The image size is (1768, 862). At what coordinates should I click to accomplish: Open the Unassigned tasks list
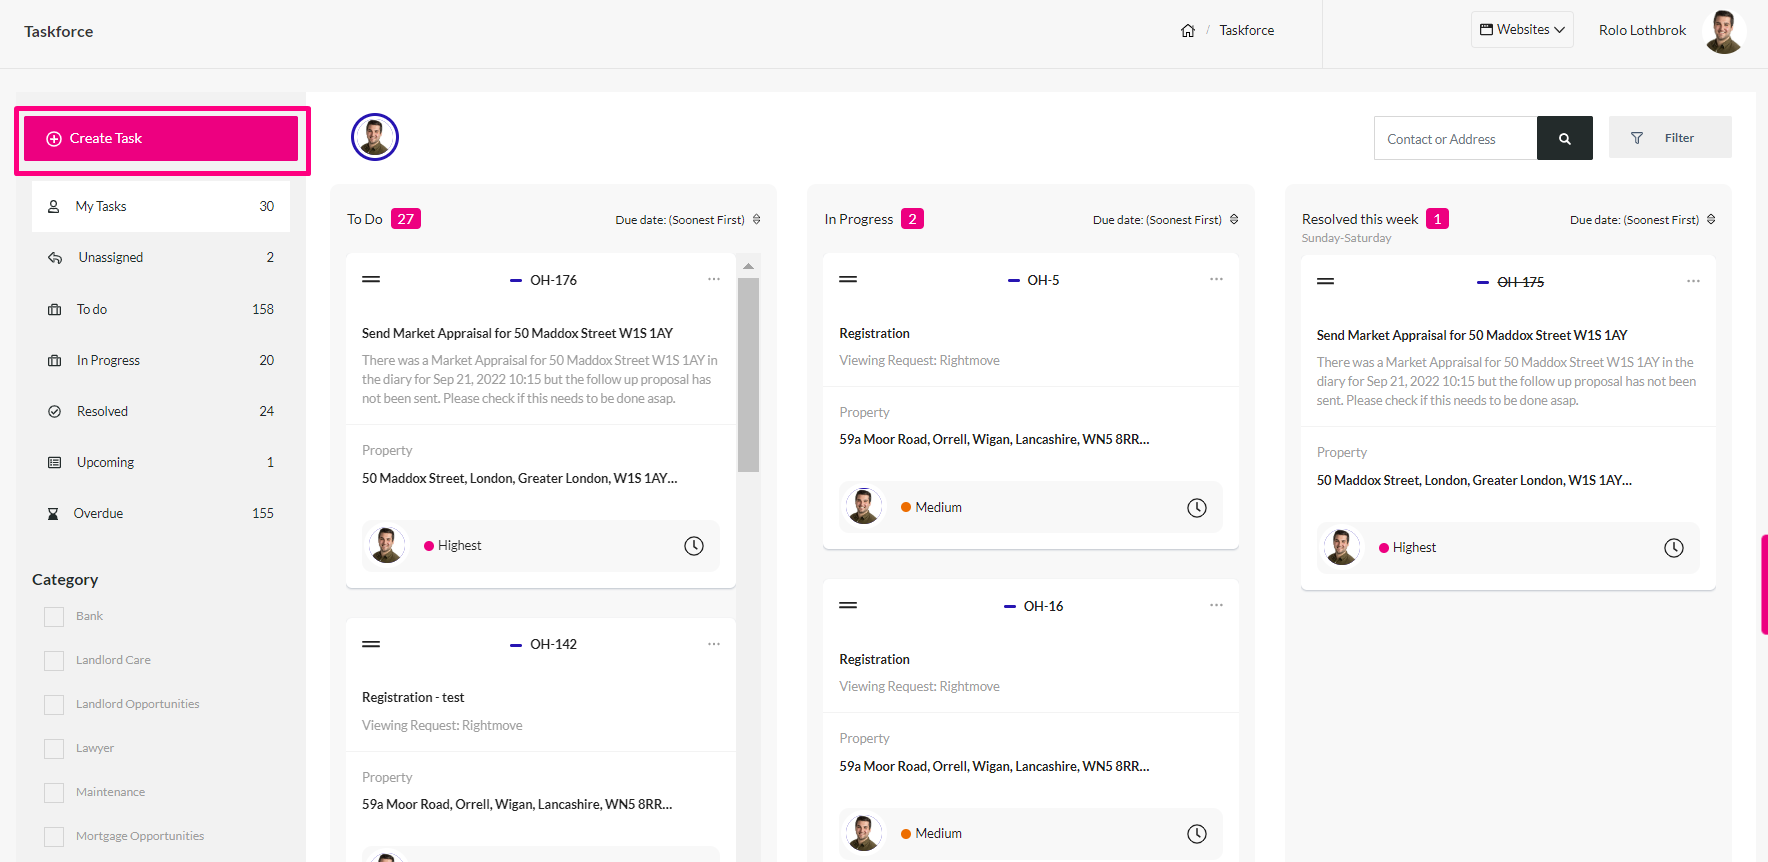pos(161,258)
